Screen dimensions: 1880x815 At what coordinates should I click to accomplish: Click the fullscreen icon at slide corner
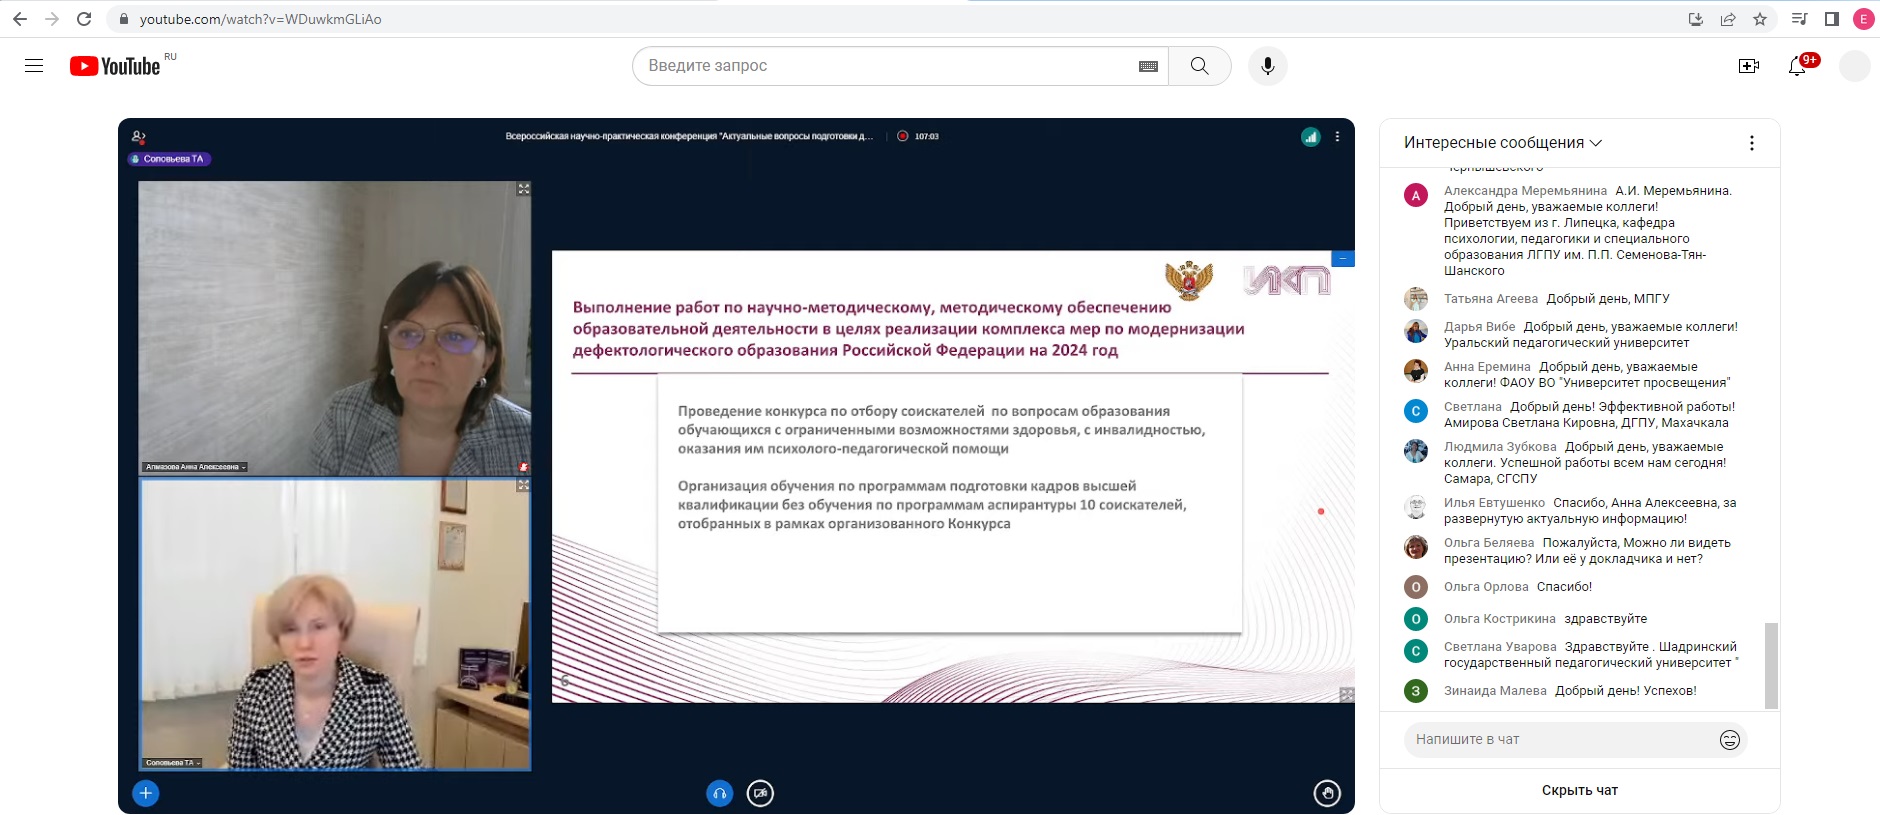[1347, 695]
